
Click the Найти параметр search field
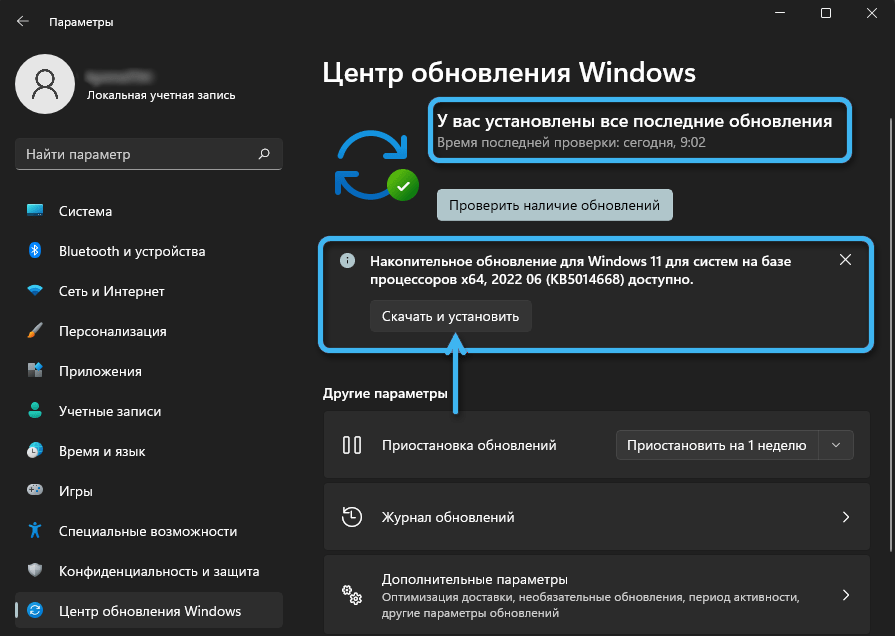pyautogui.click(x=135, y=154)
